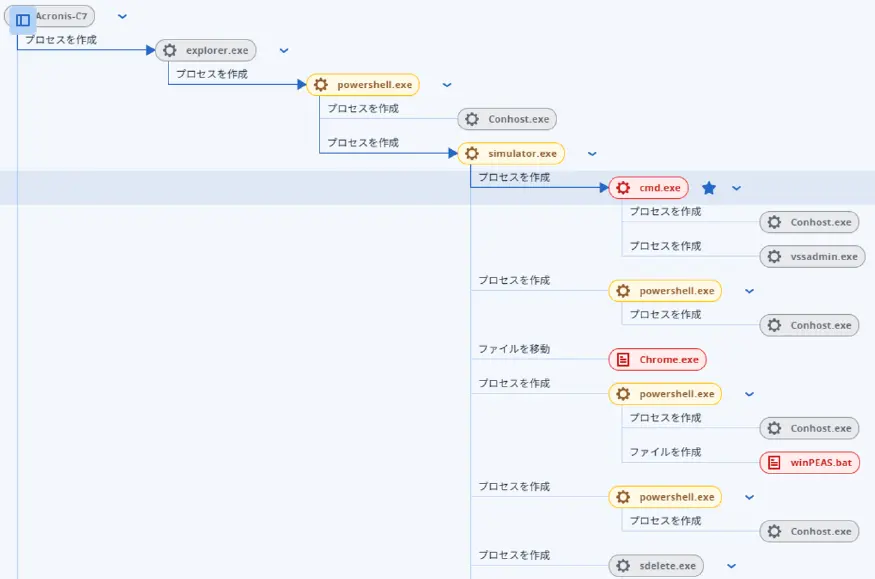875x579 pixels.
Task: Click the red gear icon on cmd.exe
Action: 623,188
